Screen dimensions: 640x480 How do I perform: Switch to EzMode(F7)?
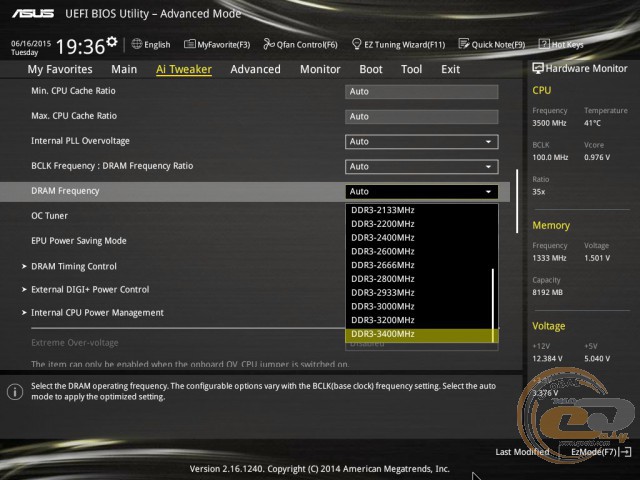pyautogui.click(x=601, y=452)
